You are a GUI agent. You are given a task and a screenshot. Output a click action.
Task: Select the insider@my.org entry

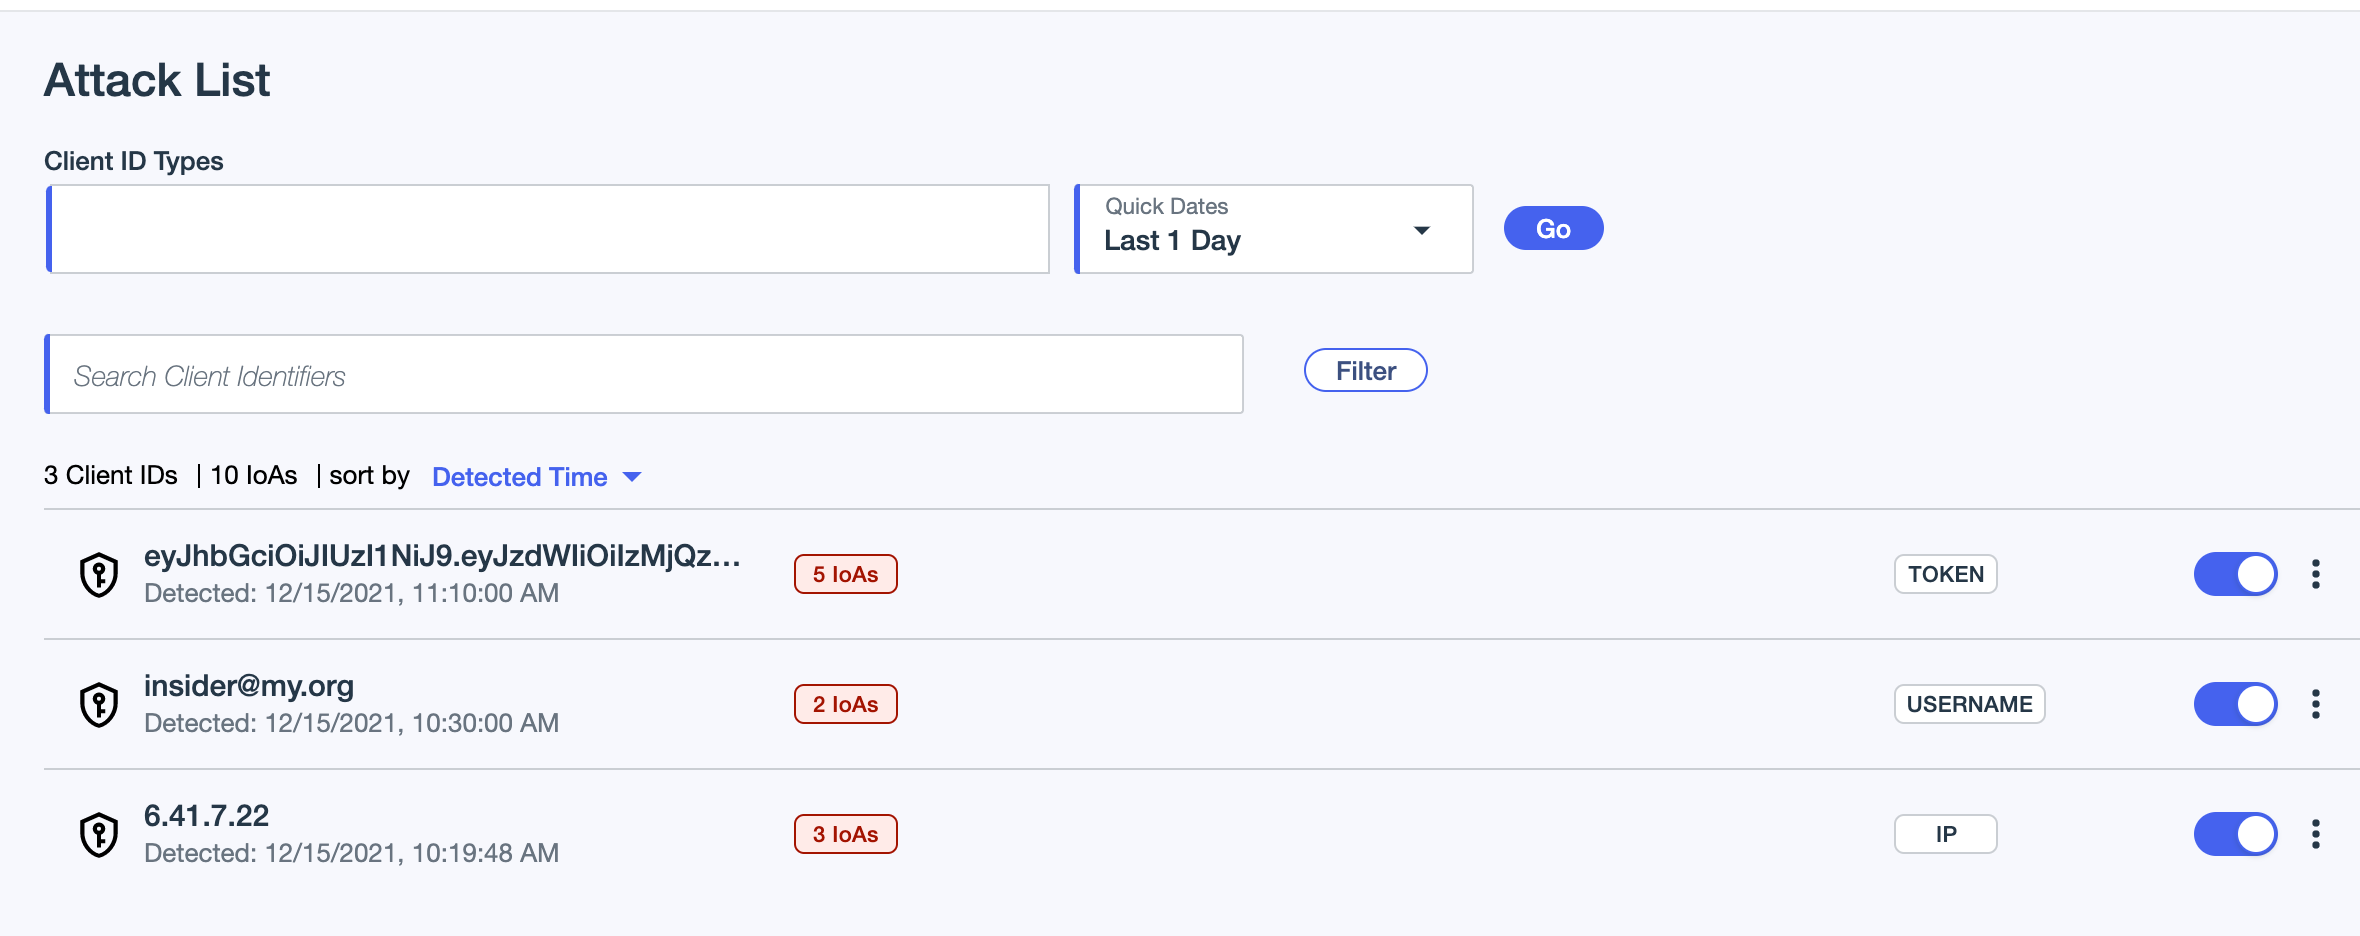(x=249, y=686)
